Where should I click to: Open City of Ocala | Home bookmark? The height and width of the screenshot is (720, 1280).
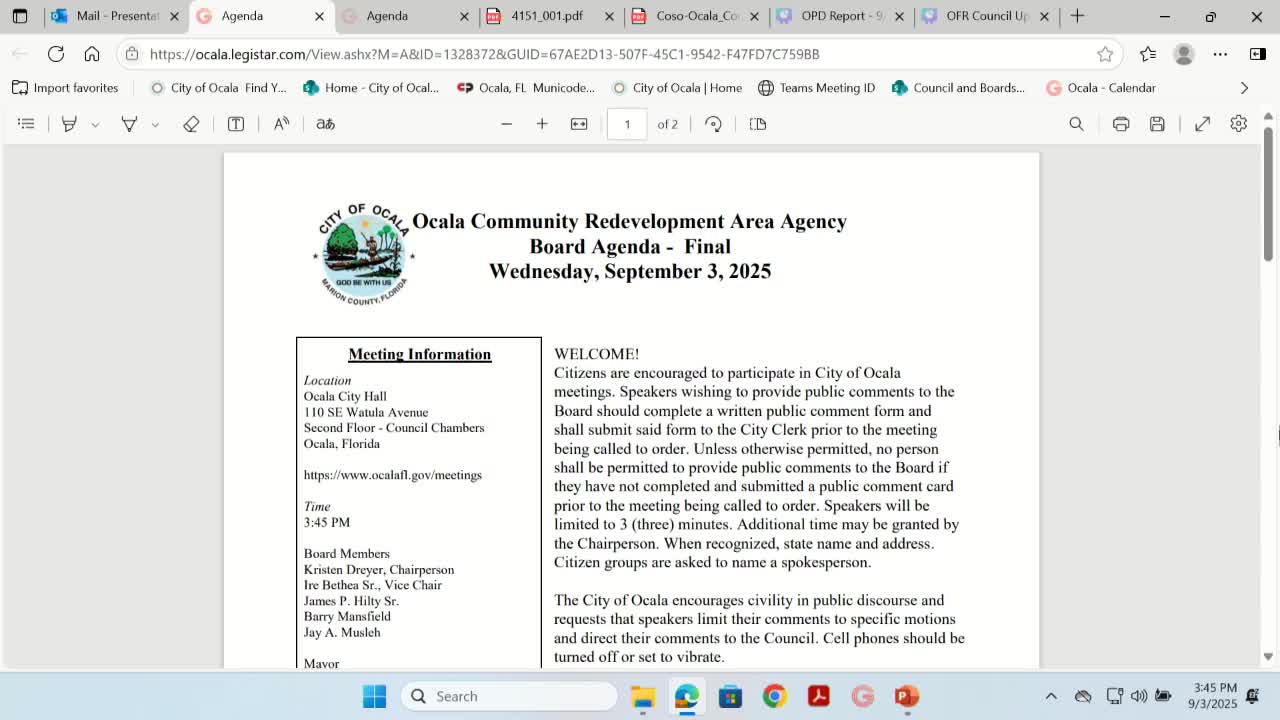coord(677,88)
